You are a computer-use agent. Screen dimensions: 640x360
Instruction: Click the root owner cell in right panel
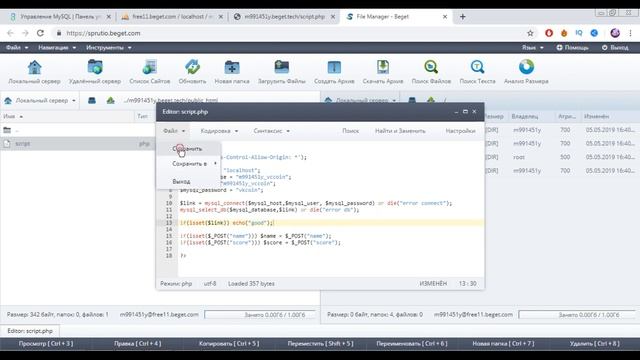coord(519,157)
